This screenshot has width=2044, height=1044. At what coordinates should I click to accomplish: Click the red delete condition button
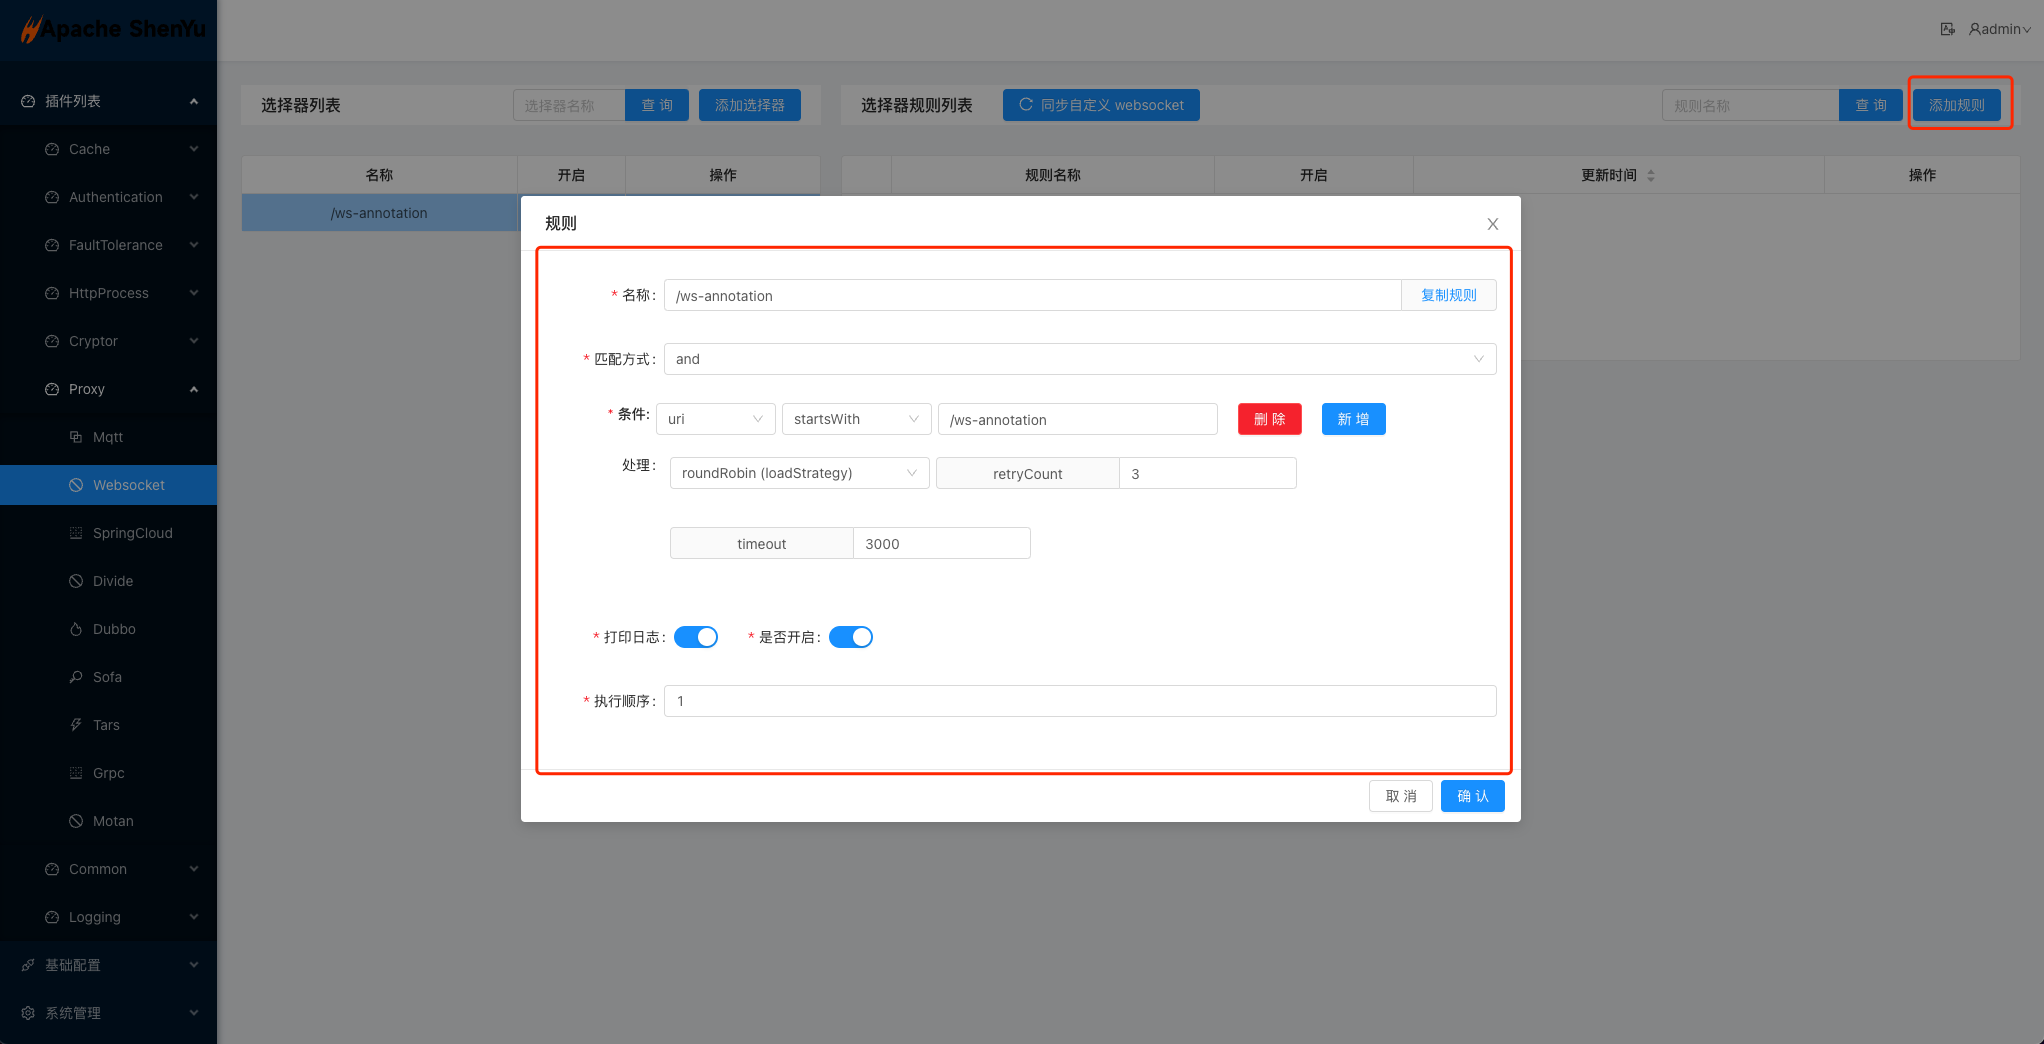click(1269, 419)
